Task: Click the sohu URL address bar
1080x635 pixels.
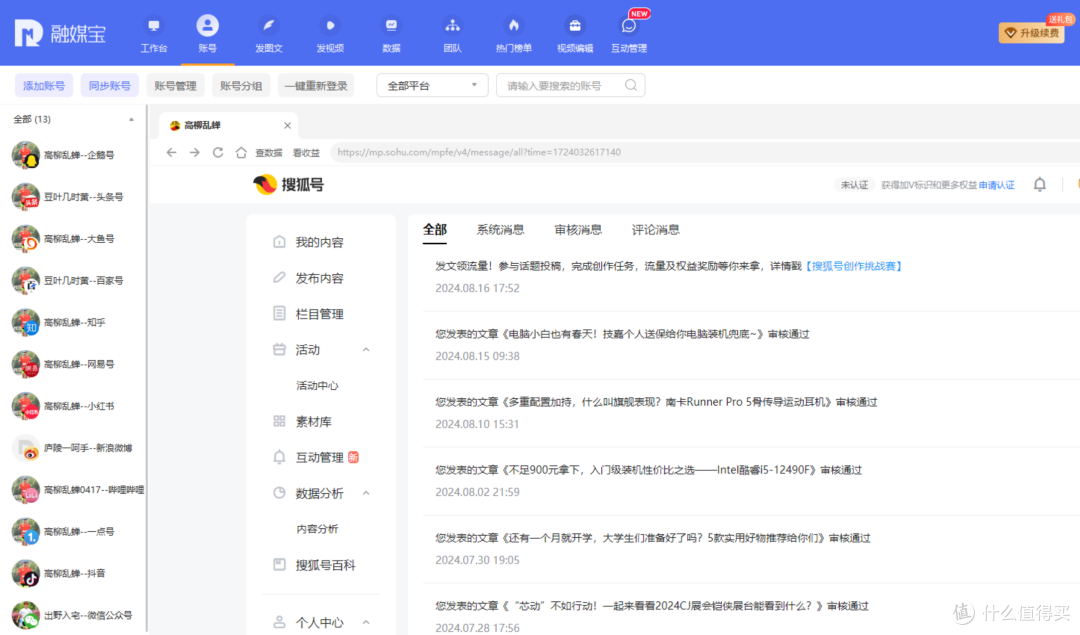Action: coord(703,152)
